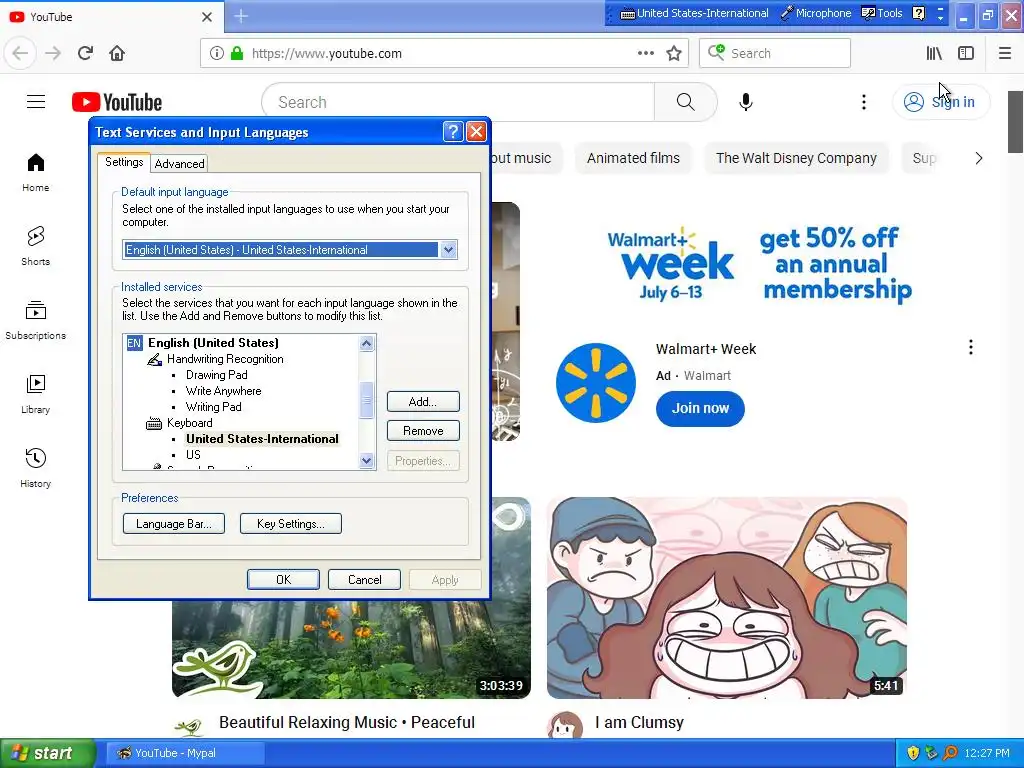Click language bar help icon
This screenshot has width=1024, height=768.
click(918, 13)
